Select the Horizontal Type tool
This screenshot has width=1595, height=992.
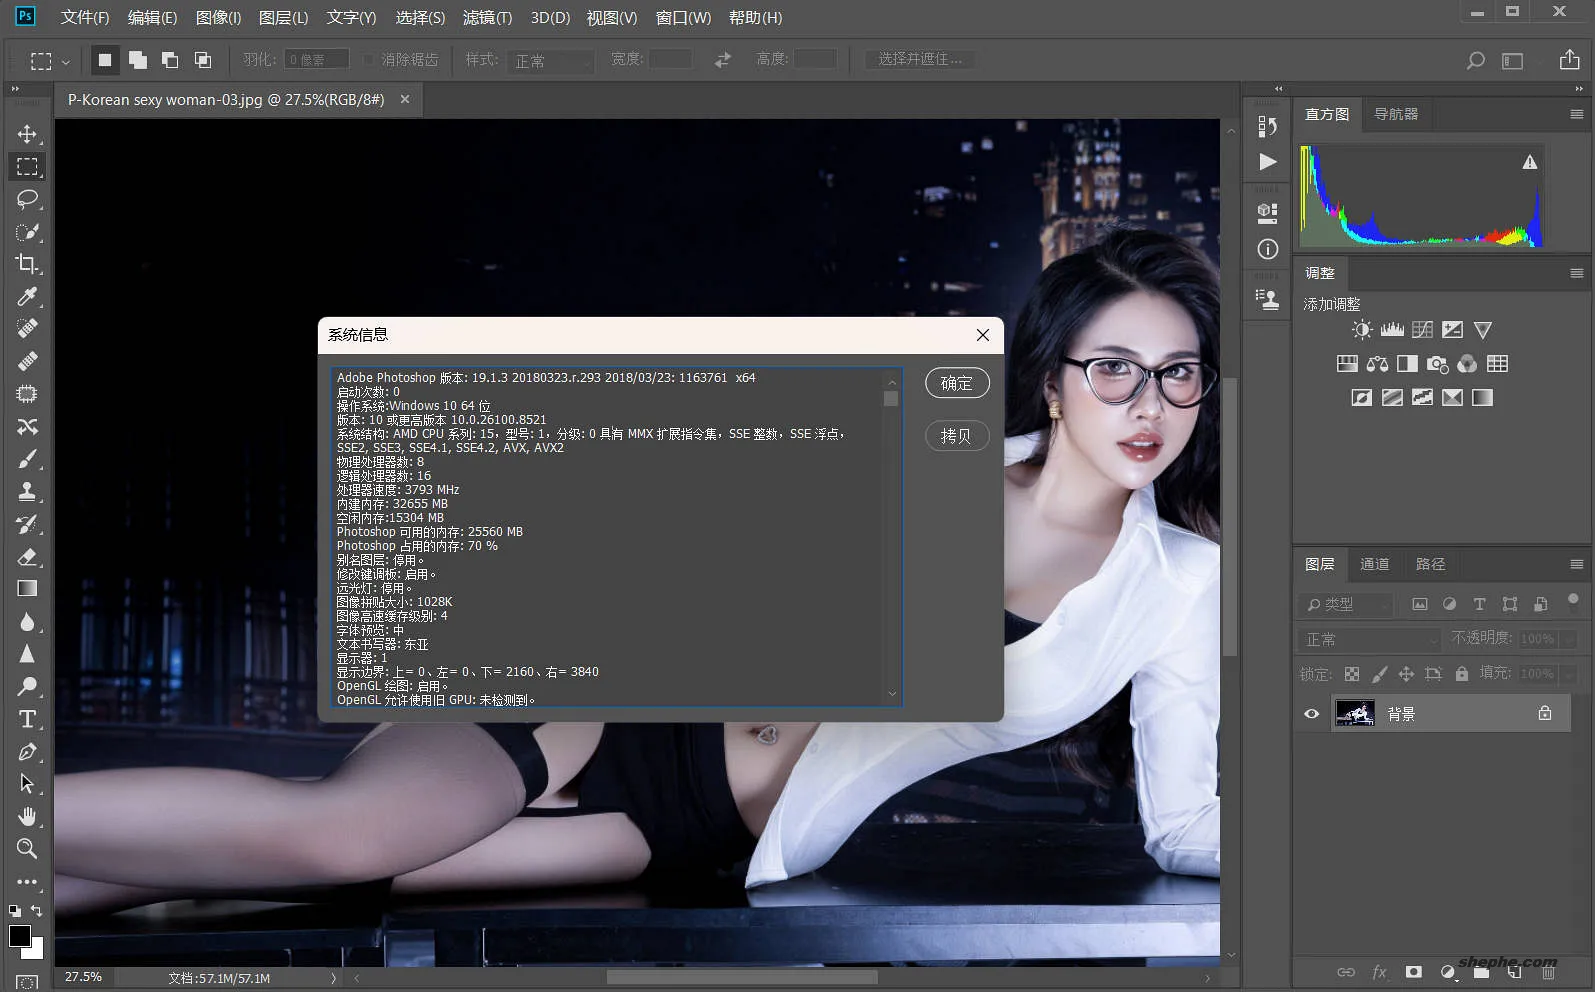pos(27,719)
